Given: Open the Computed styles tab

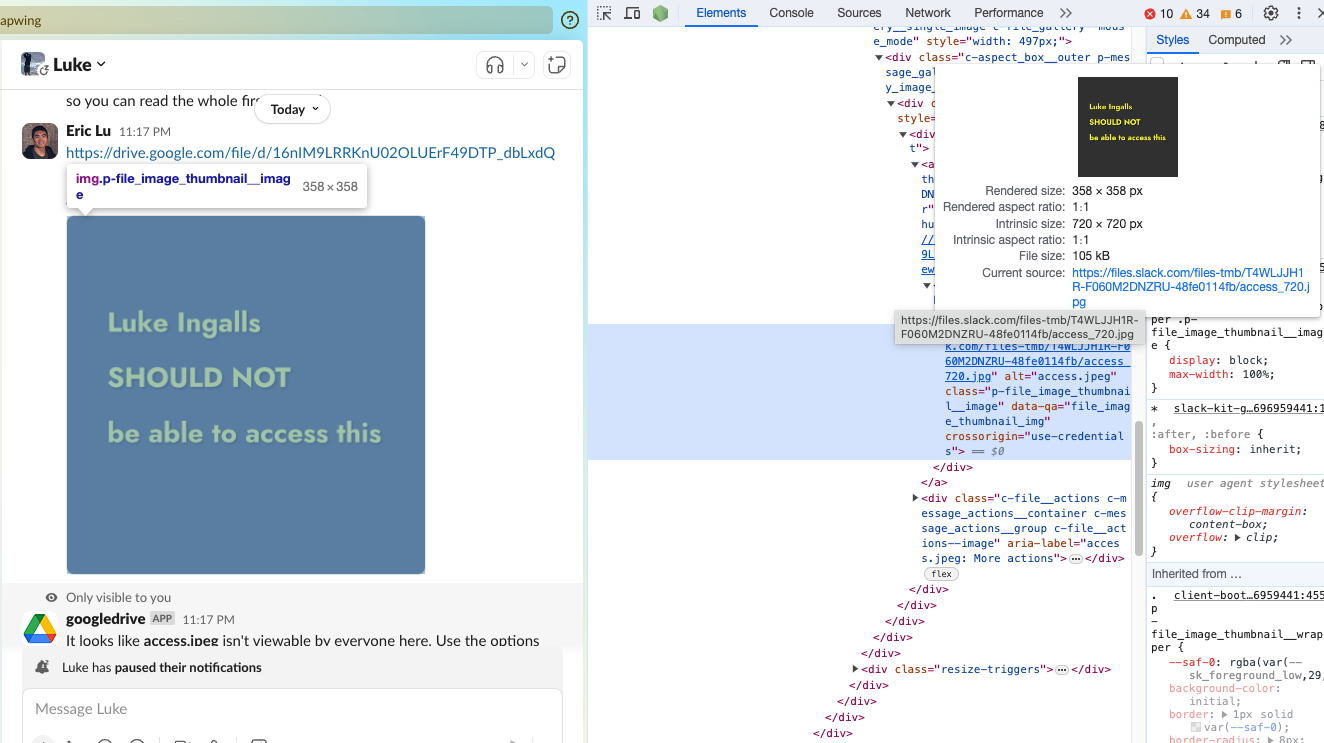Looking at the screenshot, I should tap(1236, 40).
